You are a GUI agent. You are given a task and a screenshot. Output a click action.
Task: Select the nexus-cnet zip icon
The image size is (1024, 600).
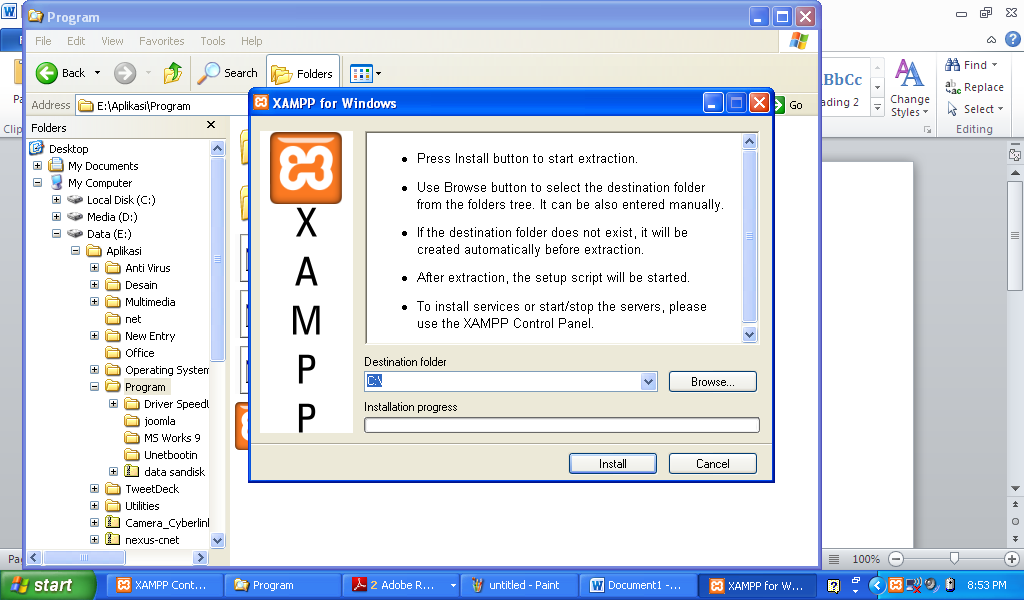[x=113, y=539]
